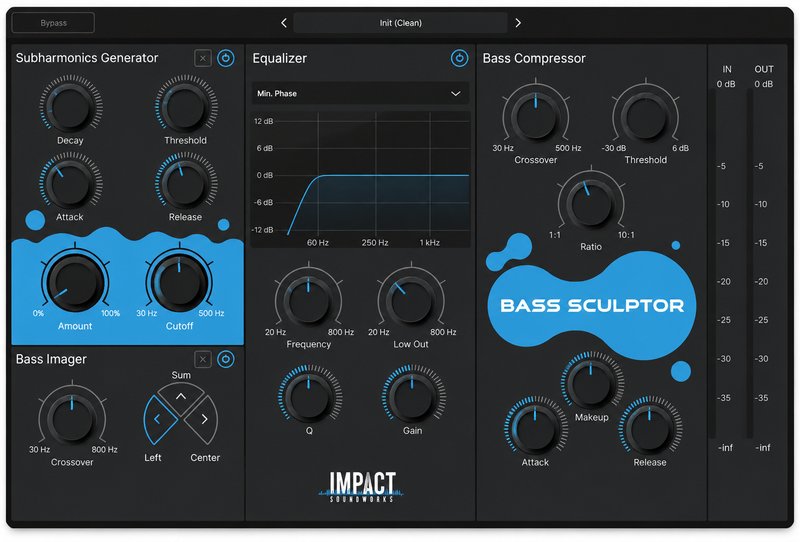
Task: Click the Subharmonics Generator X button
Action: (203, 58)
